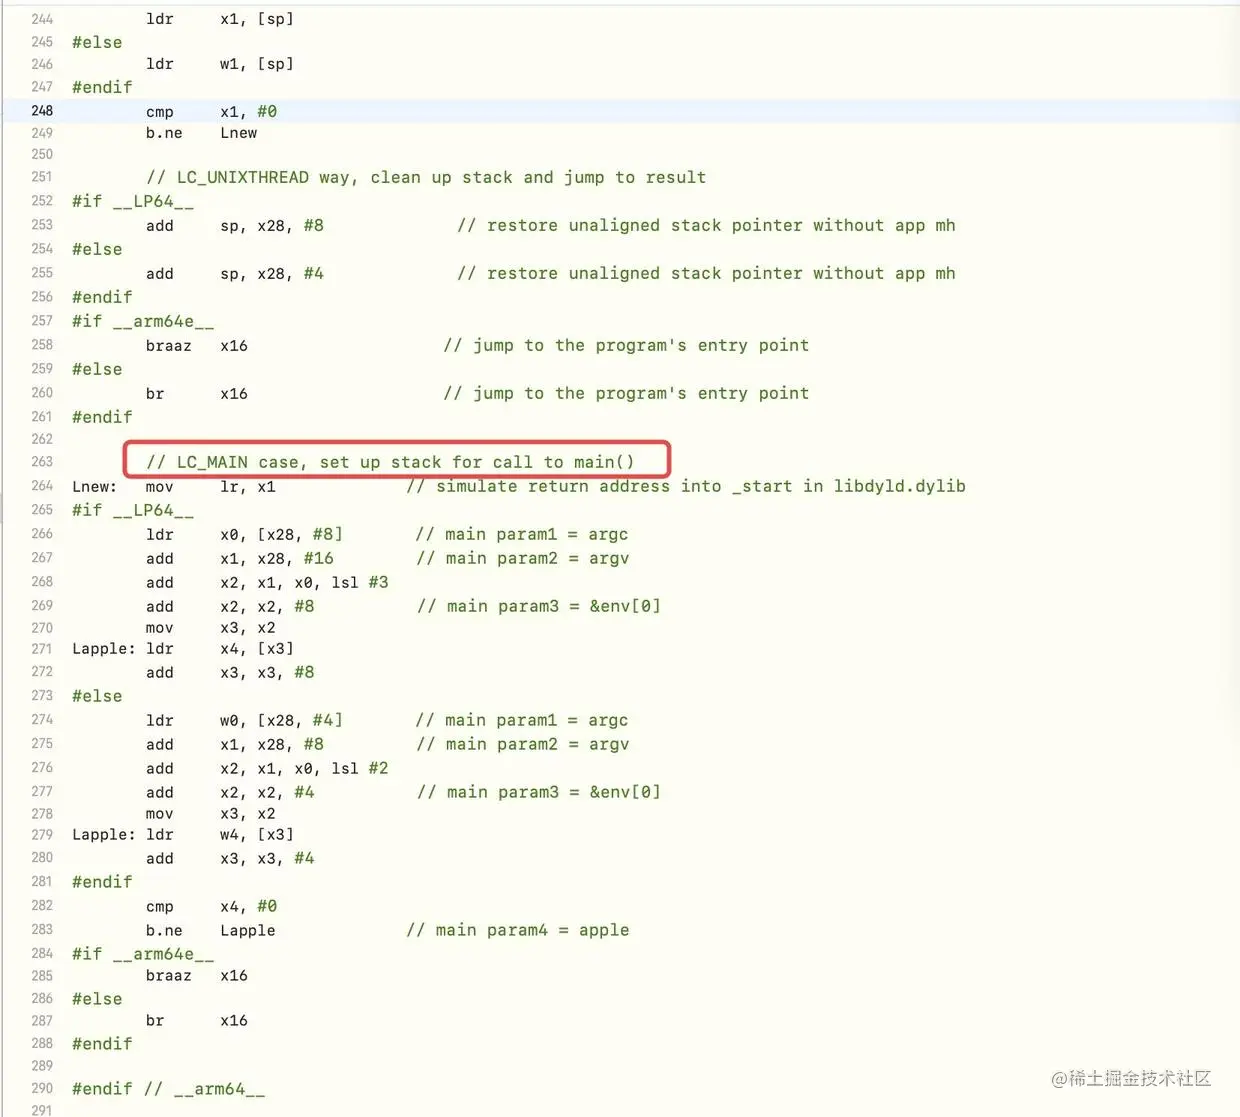Click the LC_MAIN case comment

390,462
